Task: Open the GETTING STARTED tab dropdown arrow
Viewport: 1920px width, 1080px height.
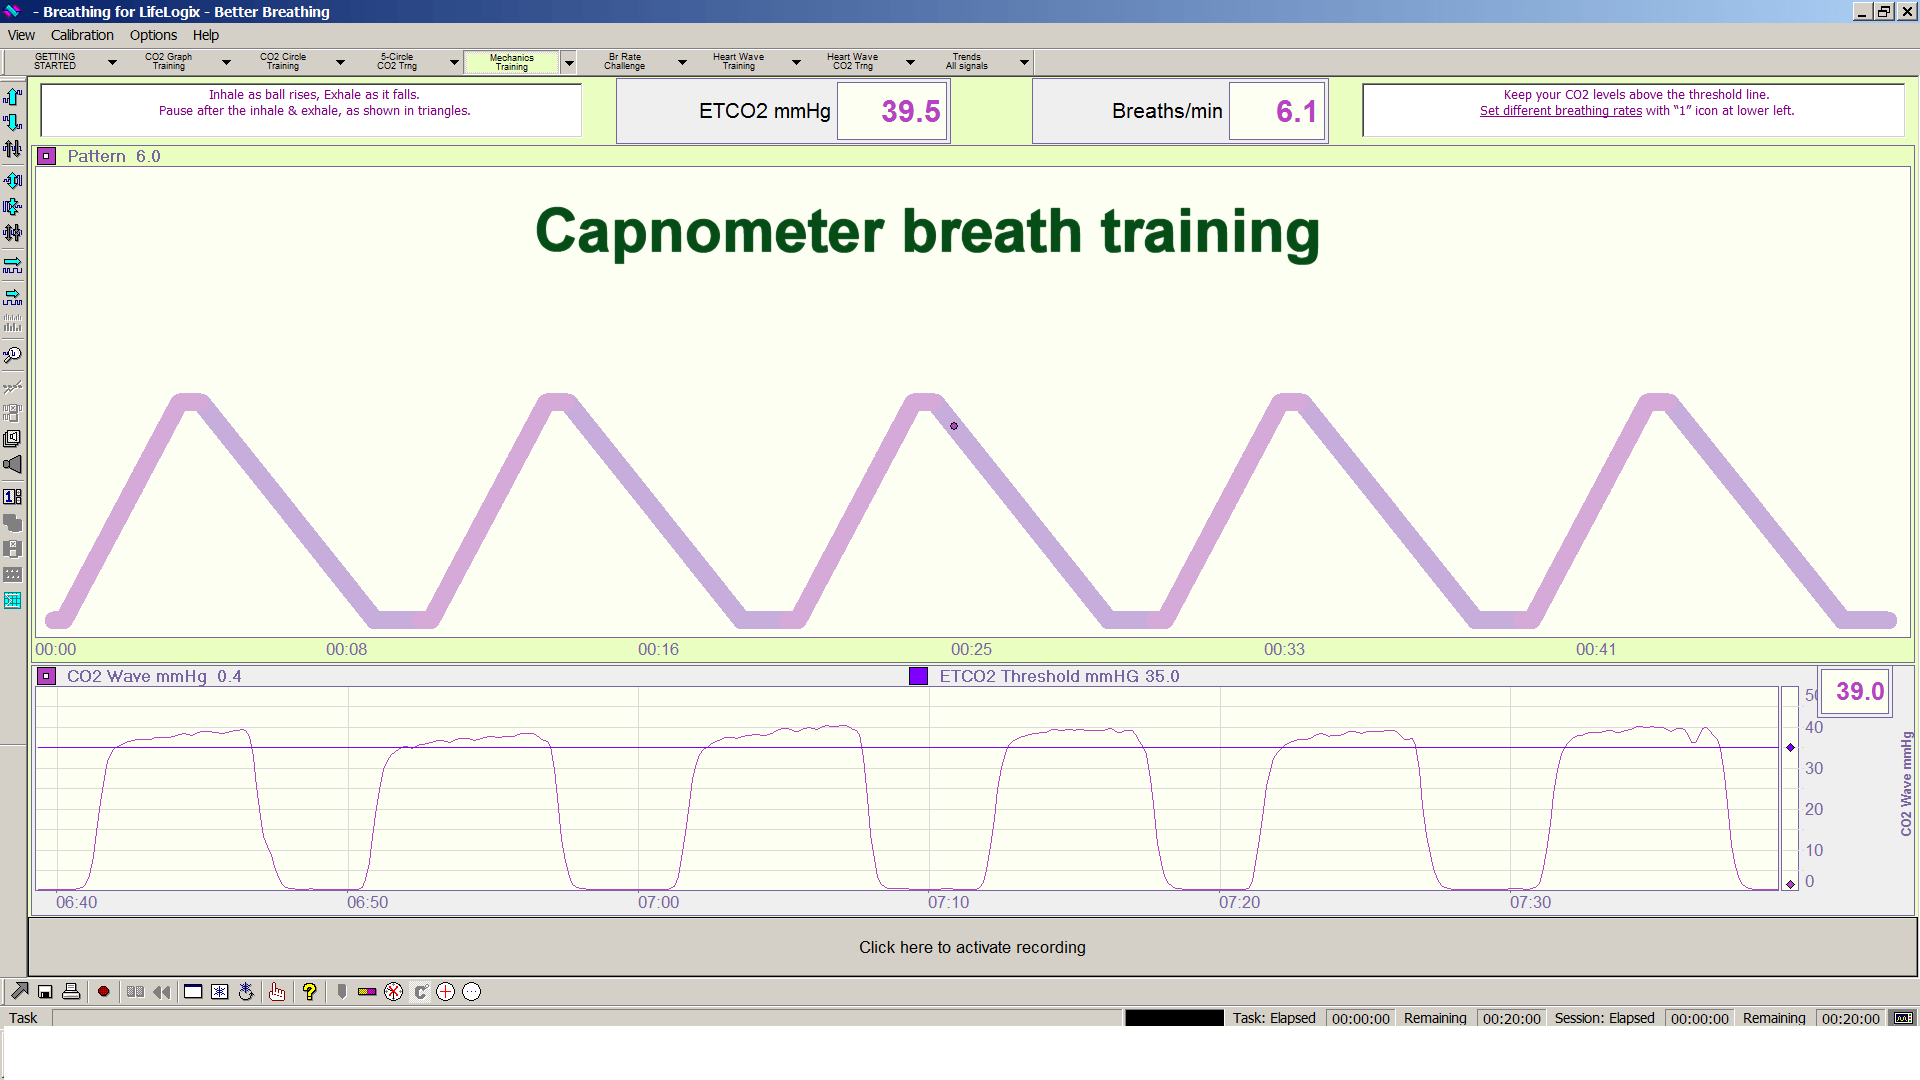Action: point(112,62)
